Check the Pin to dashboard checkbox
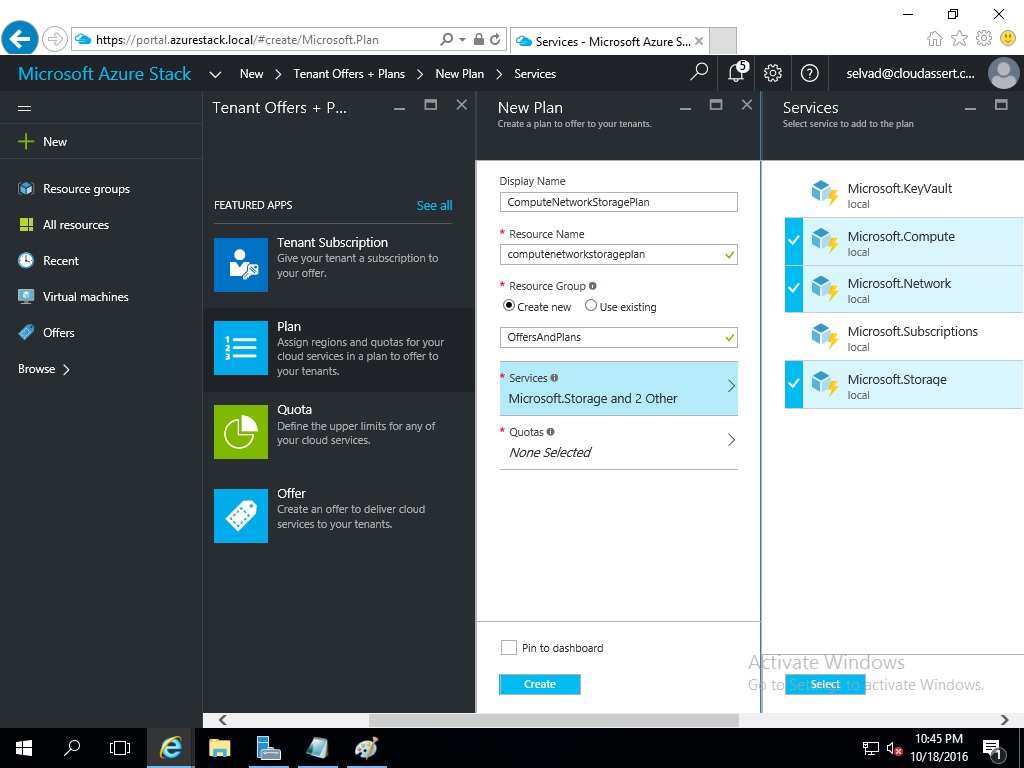 coord(509,647)
